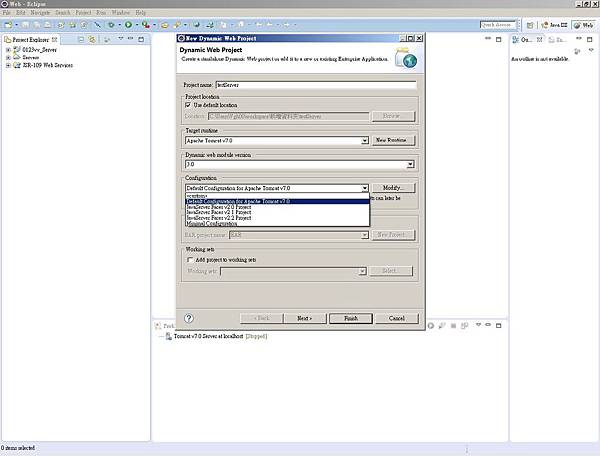Open the Project Explorer view menu arrow
Image resolution: width=600 pixels, height=456 pixels.
tap(121, 39)
